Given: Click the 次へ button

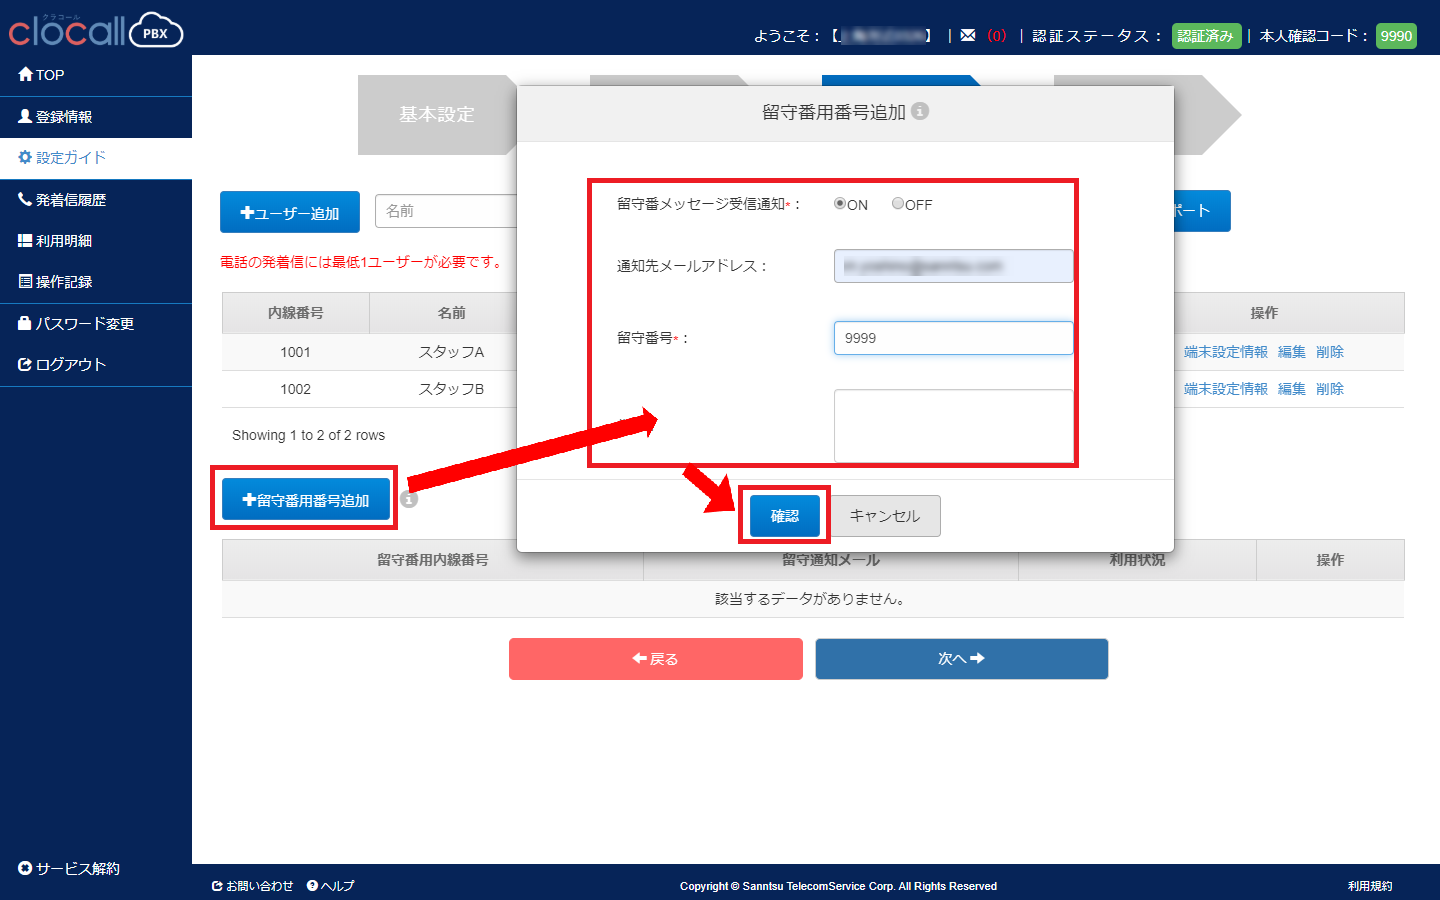Looking at the screenshot, I should point(962,659).
